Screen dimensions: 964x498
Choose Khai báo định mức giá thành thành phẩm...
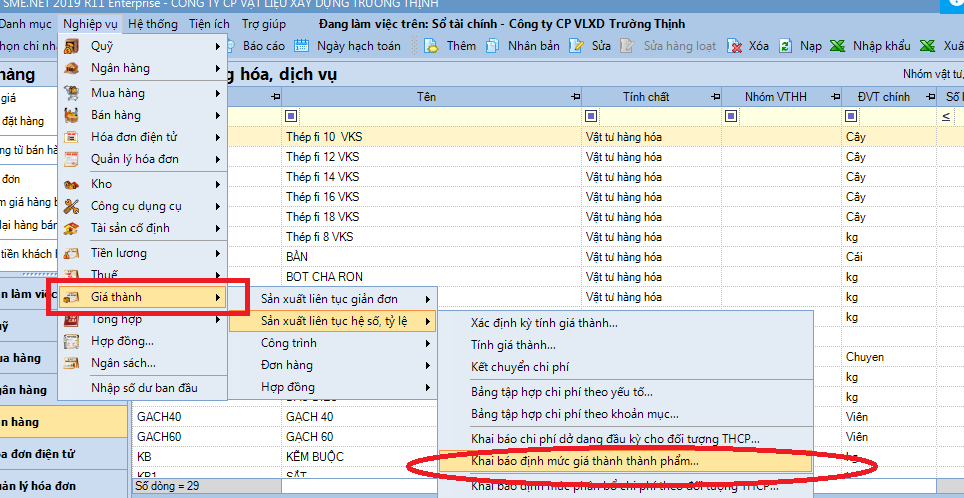625,460
